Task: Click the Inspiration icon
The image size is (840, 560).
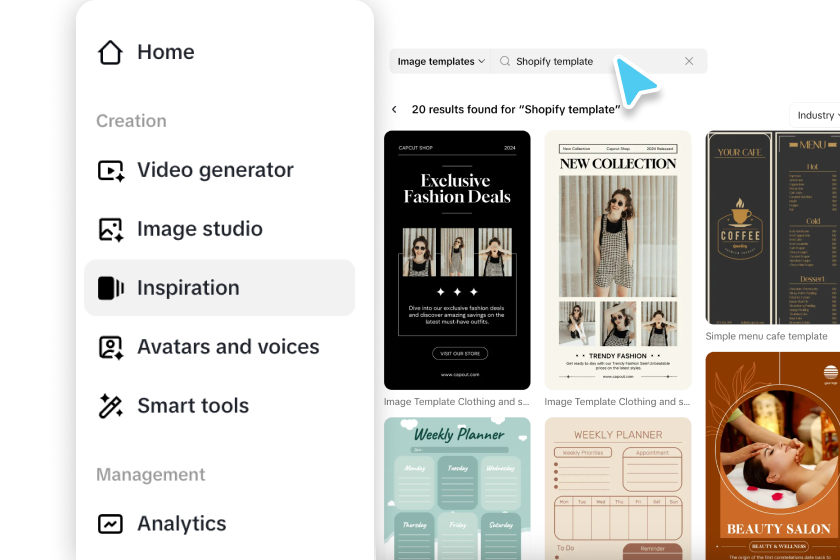Action: coord(110,288)
